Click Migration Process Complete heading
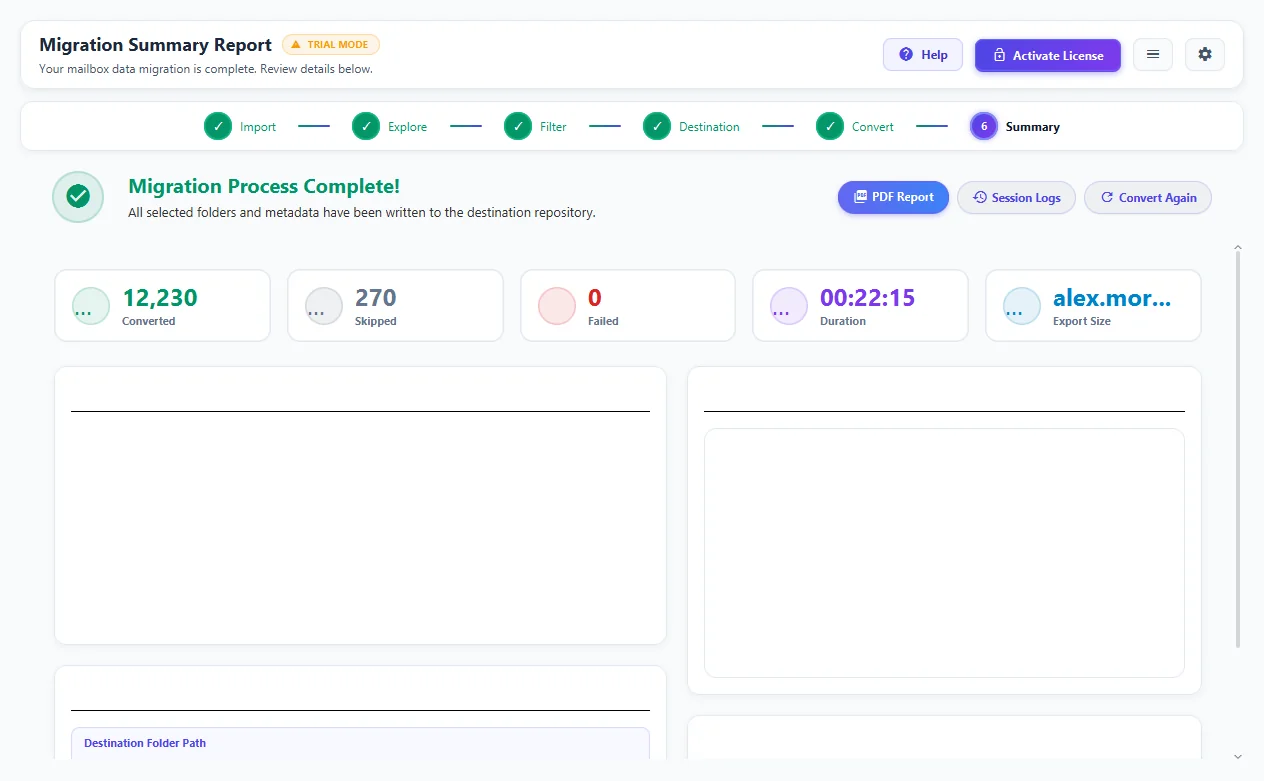1264x781 pixels. 264,186
